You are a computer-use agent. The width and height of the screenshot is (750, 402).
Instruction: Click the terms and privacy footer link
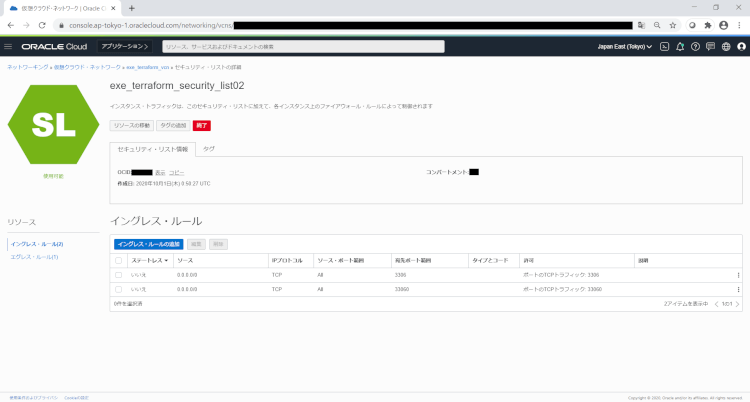(x=33, y=398)
